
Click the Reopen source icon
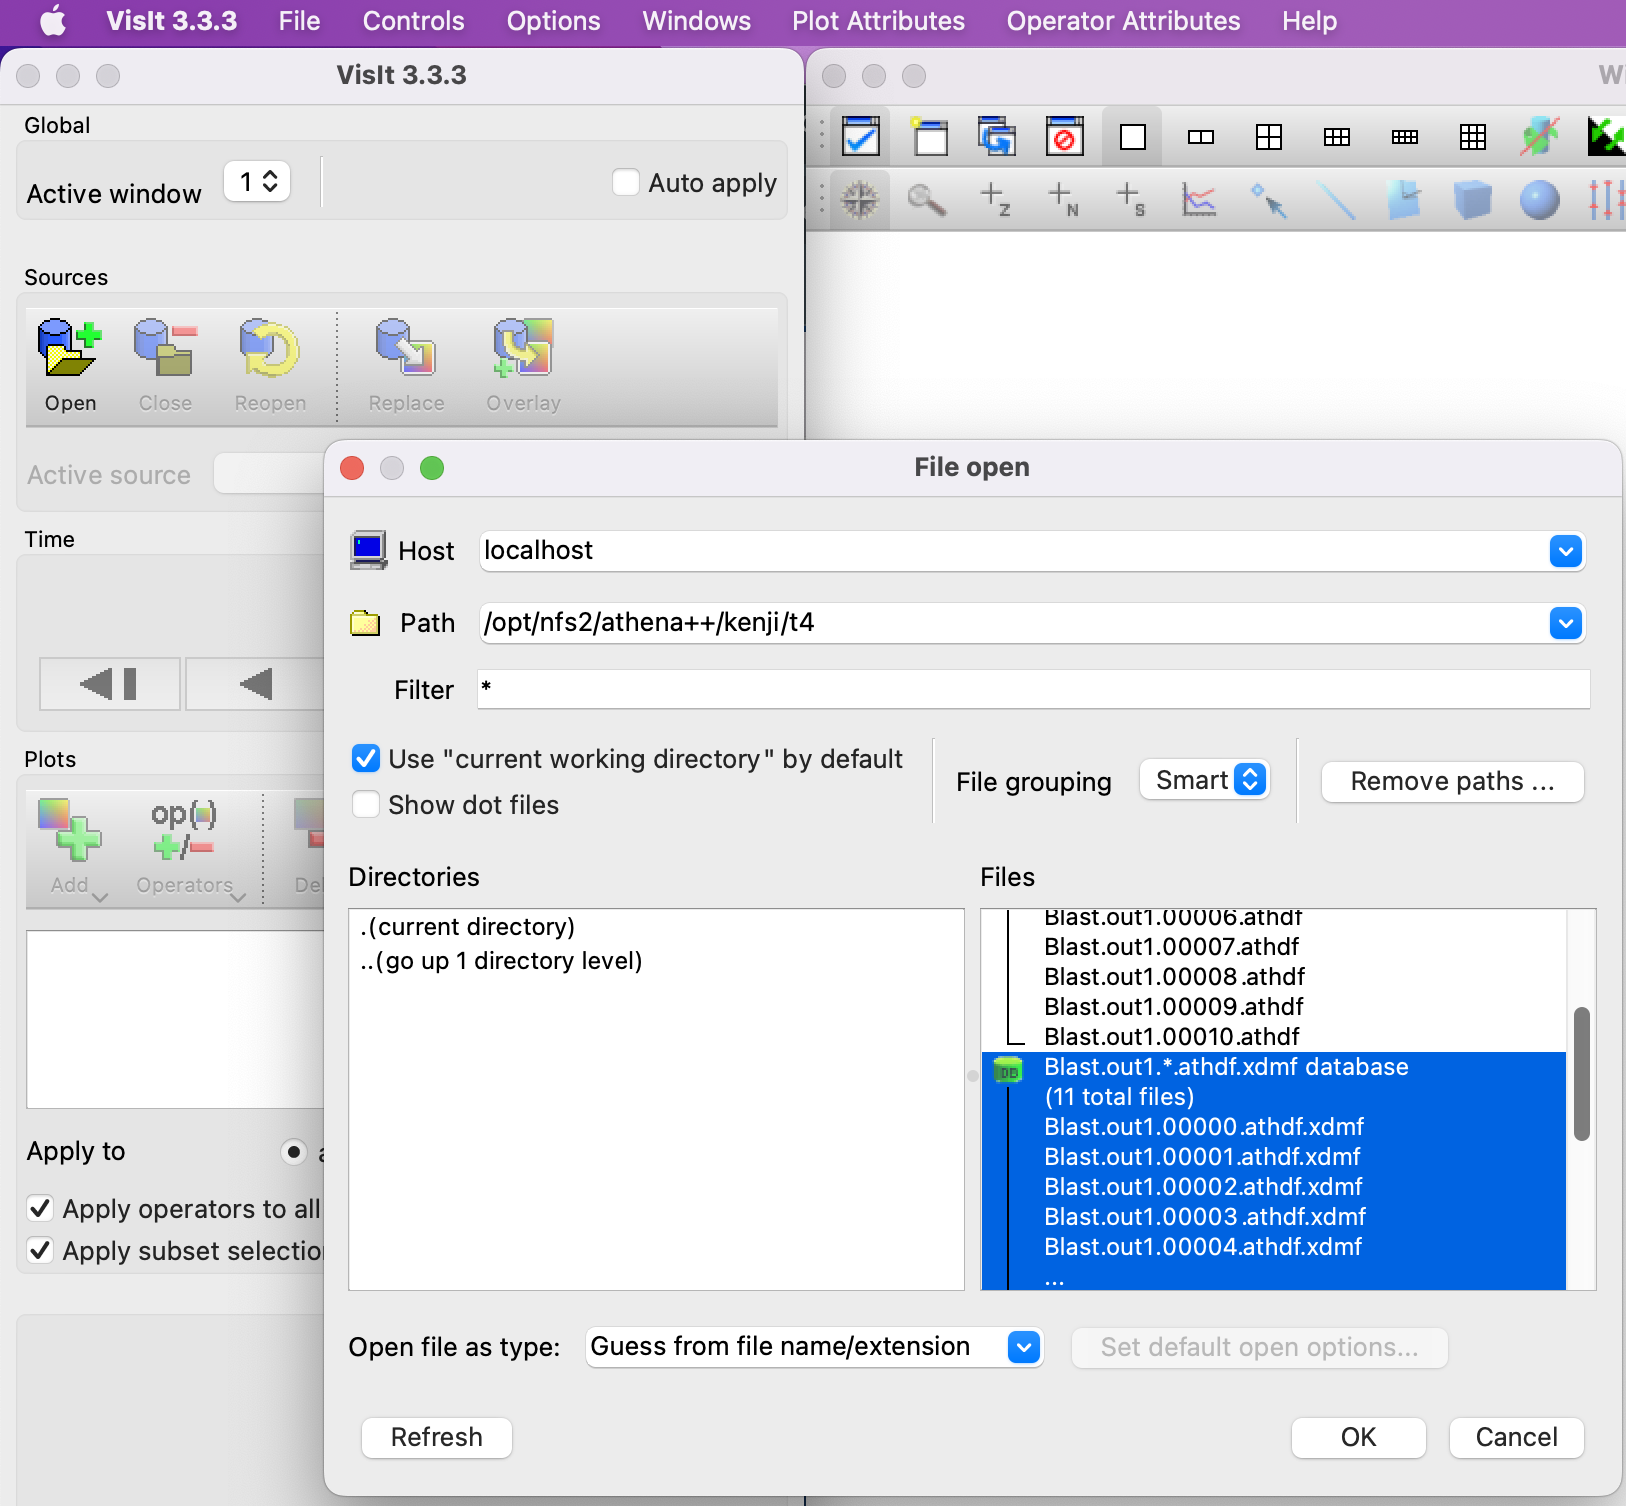(269, 348)
